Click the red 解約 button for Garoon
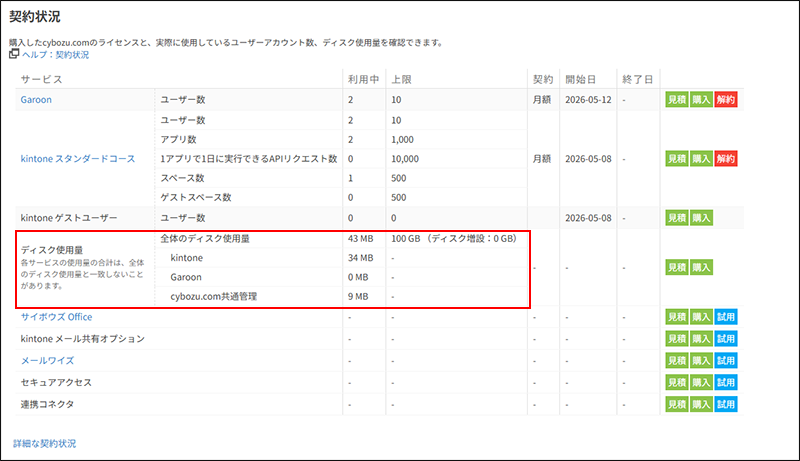Screen dimensions: 800x461 pyautogui.click(x=726, y=100)
